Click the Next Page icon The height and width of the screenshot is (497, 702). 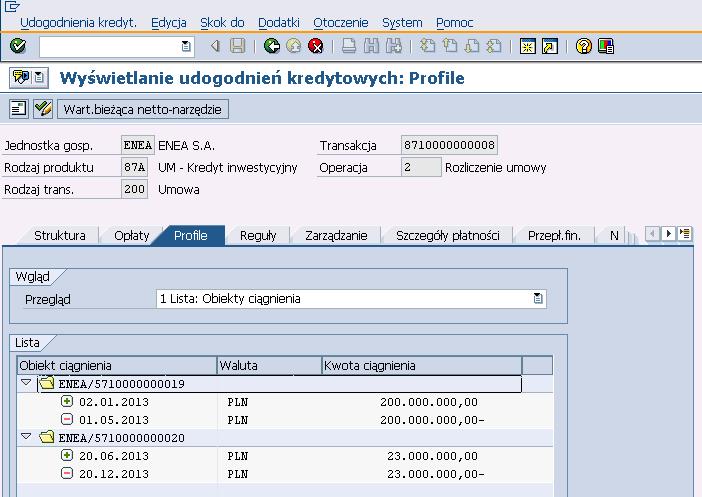(x=472, y=46)
